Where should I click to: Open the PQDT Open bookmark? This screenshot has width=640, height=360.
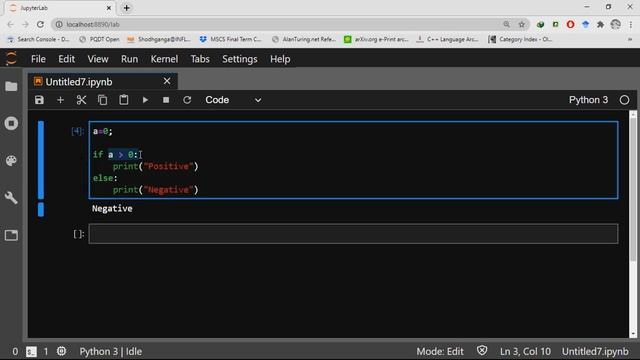[x=99, y=39]
